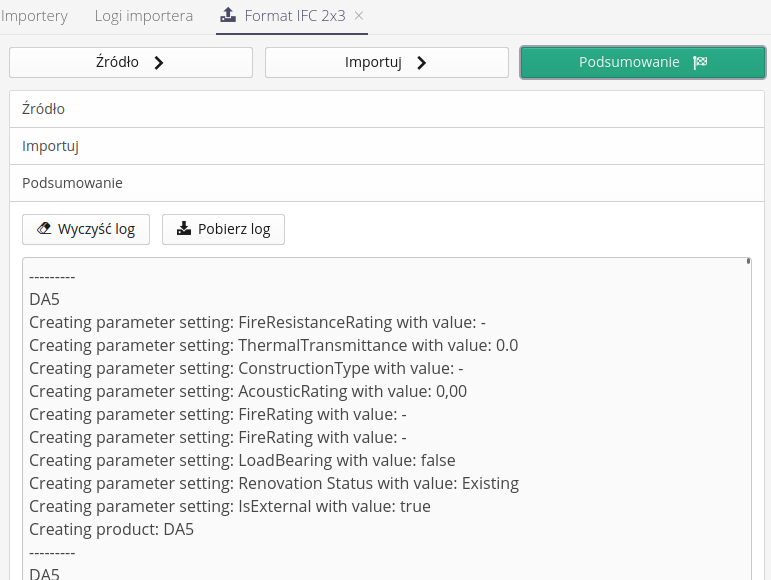Click the log panel's vertical scrollbar
Image resolution: width=771 pixels, height=580 pixels.
click(x=748, y=400)
